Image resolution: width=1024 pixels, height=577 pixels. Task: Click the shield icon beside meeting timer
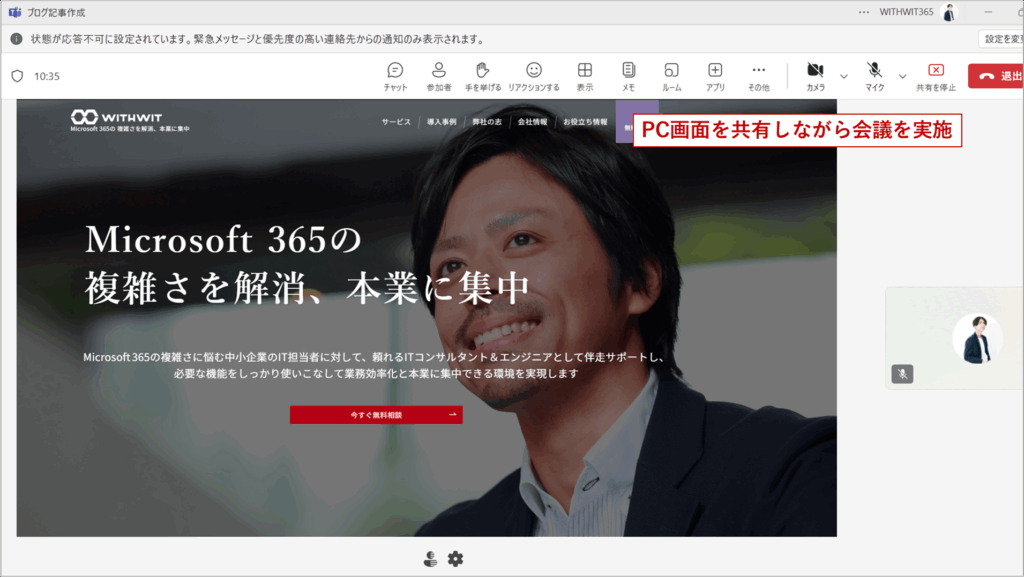tap(18, 76)
